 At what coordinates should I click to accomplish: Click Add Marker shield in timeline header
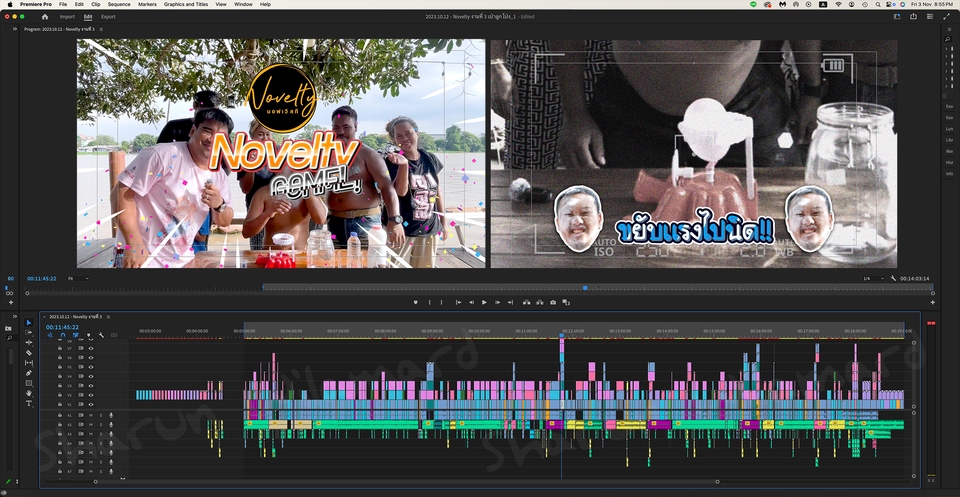pos(88,335)
